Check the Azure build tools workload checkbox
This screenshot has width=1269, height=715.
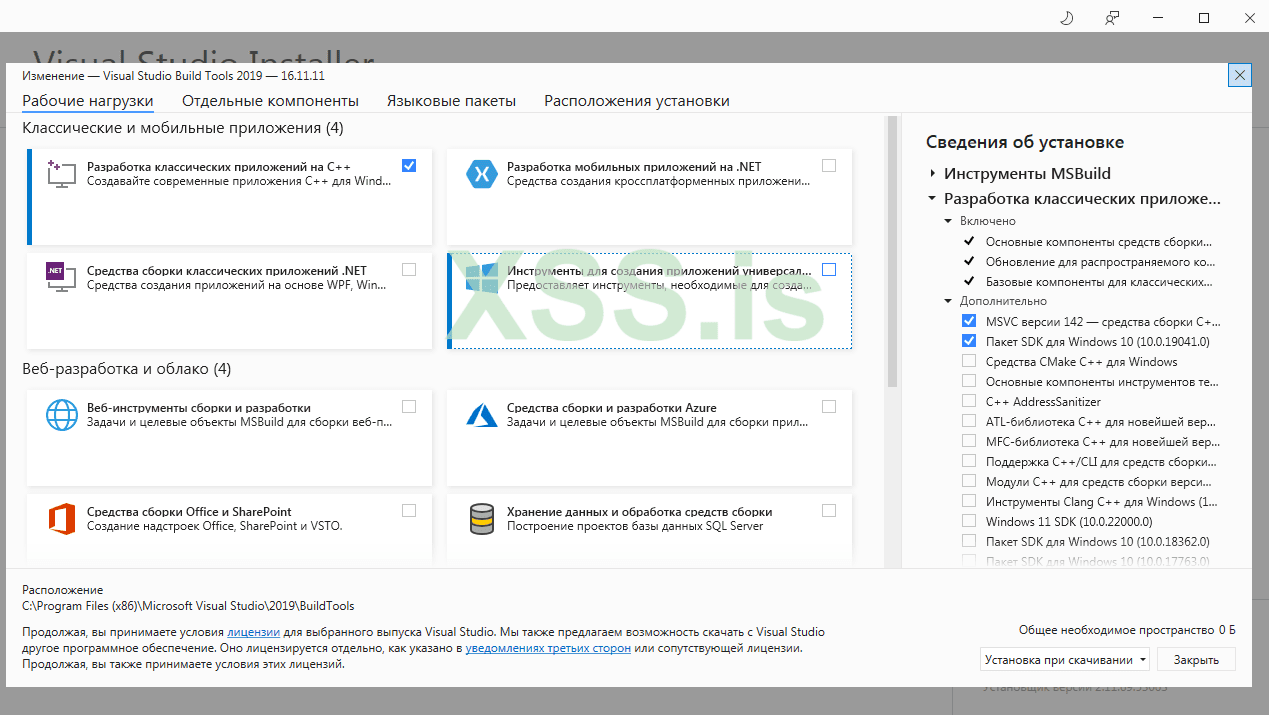tap(829, 406)
